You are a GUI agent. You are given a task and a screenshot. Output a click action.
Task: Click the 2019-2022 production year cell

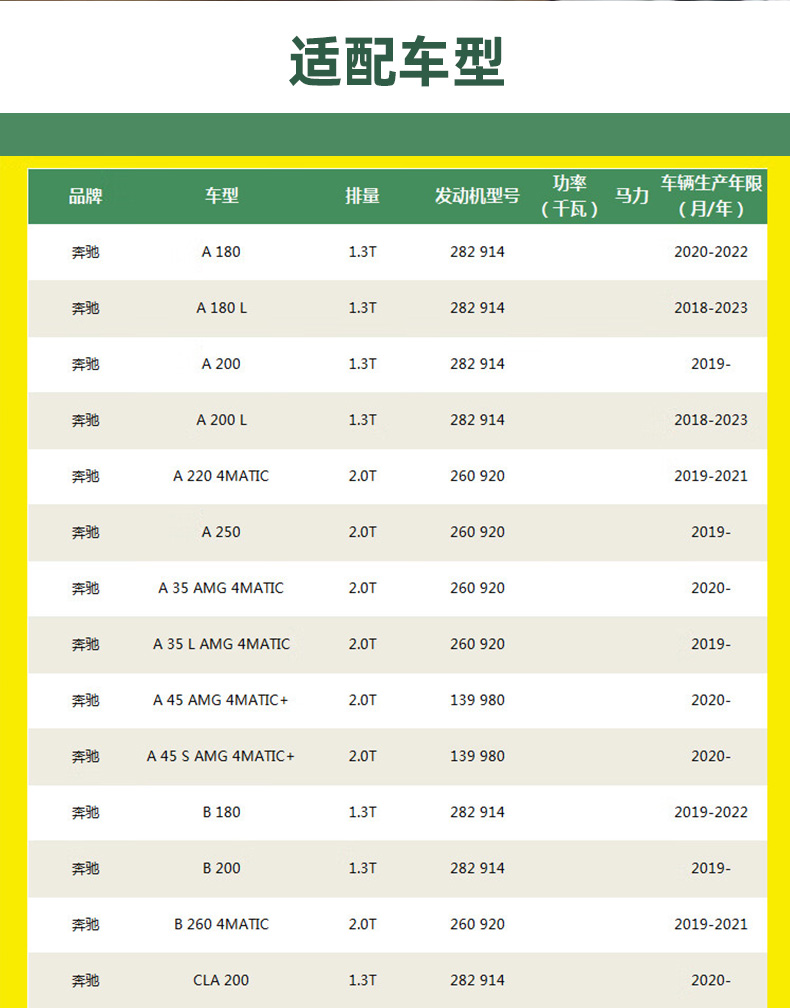coord(711,812)
